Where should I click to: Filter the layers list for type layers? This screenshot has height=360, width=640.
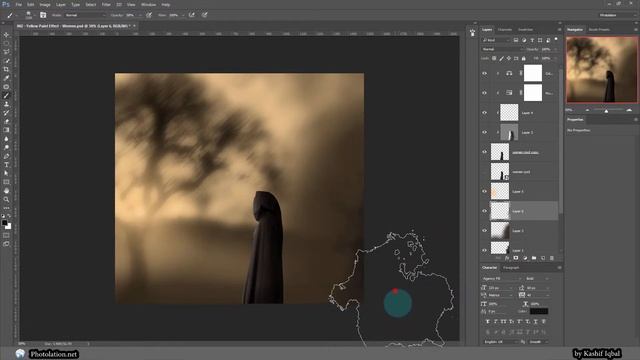532,40
